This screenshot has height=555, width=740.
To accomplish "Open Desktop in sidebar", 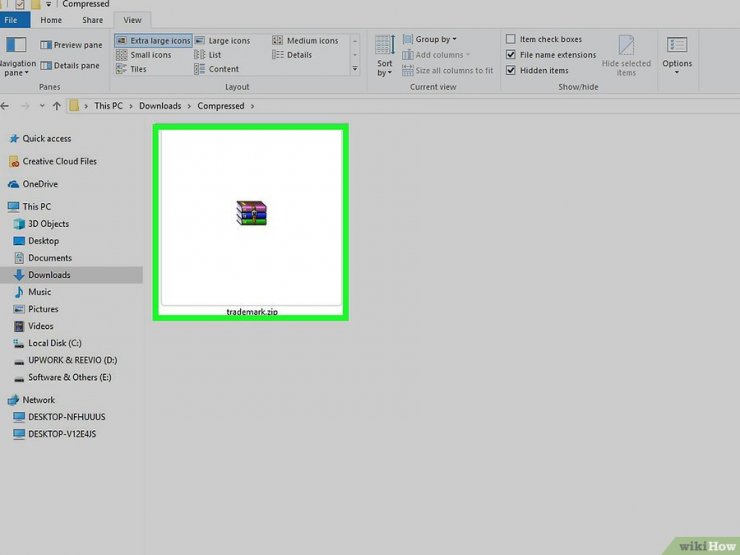I will point(43,241).
